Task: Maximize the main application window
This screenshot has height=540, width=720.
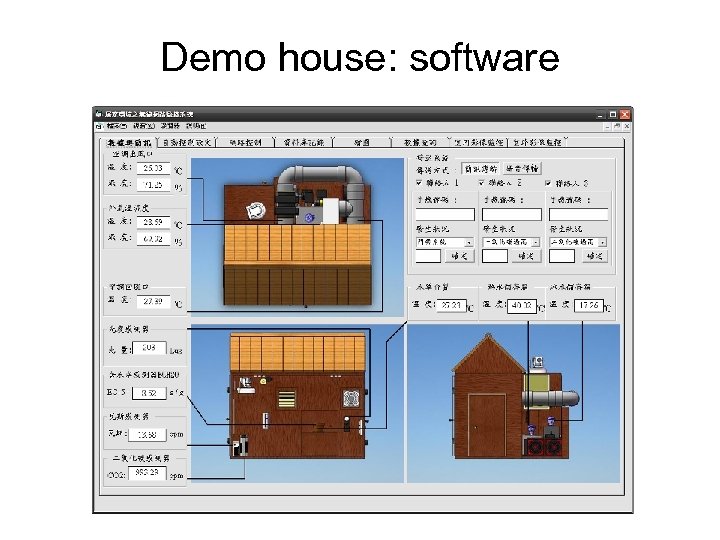Action: click(613, 114)
